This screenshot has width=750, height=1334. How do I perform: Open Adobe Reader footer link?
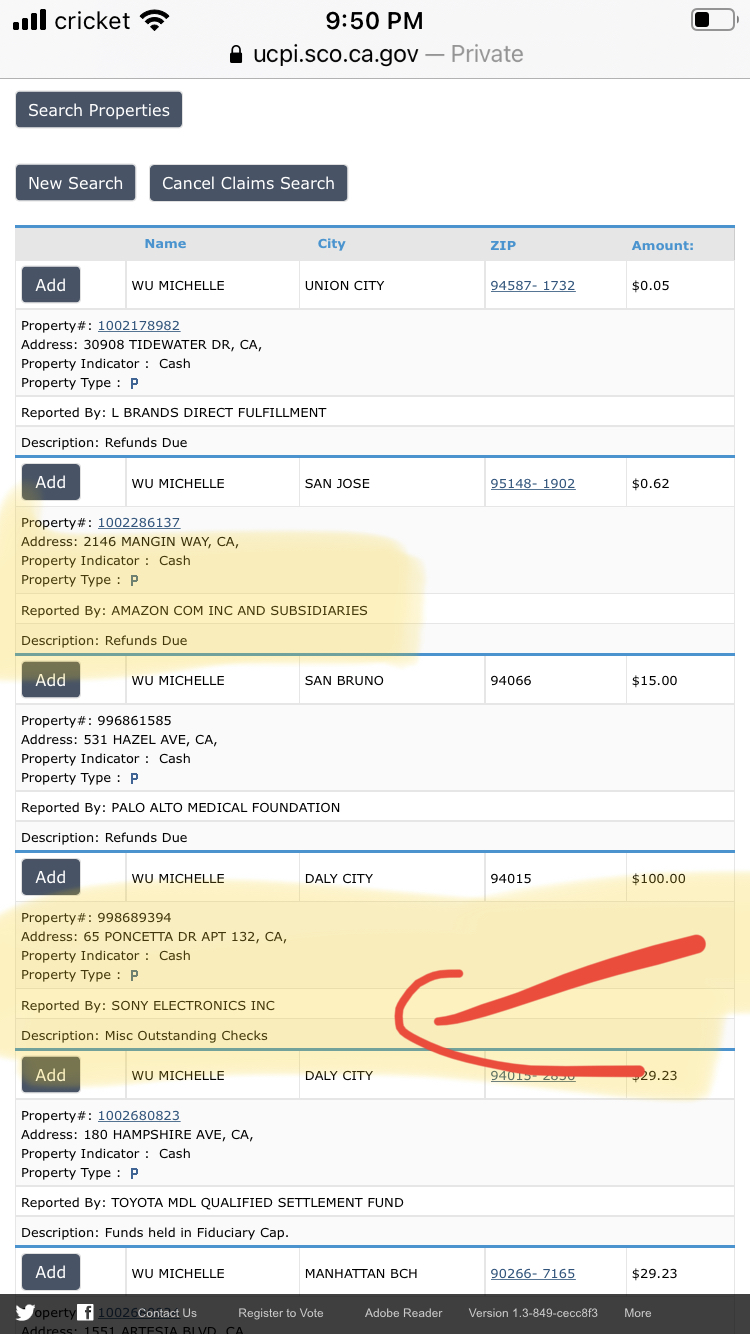point(403,1313)
